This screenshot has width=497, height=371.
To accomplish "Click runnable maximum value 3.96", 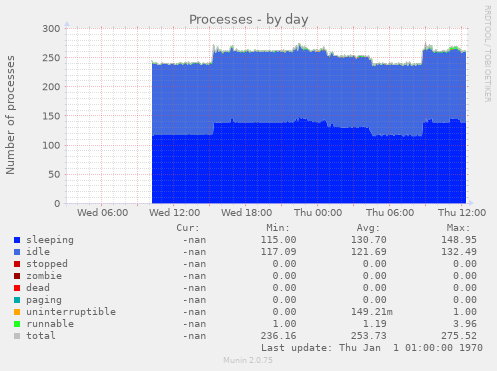I will coord(465,324).
